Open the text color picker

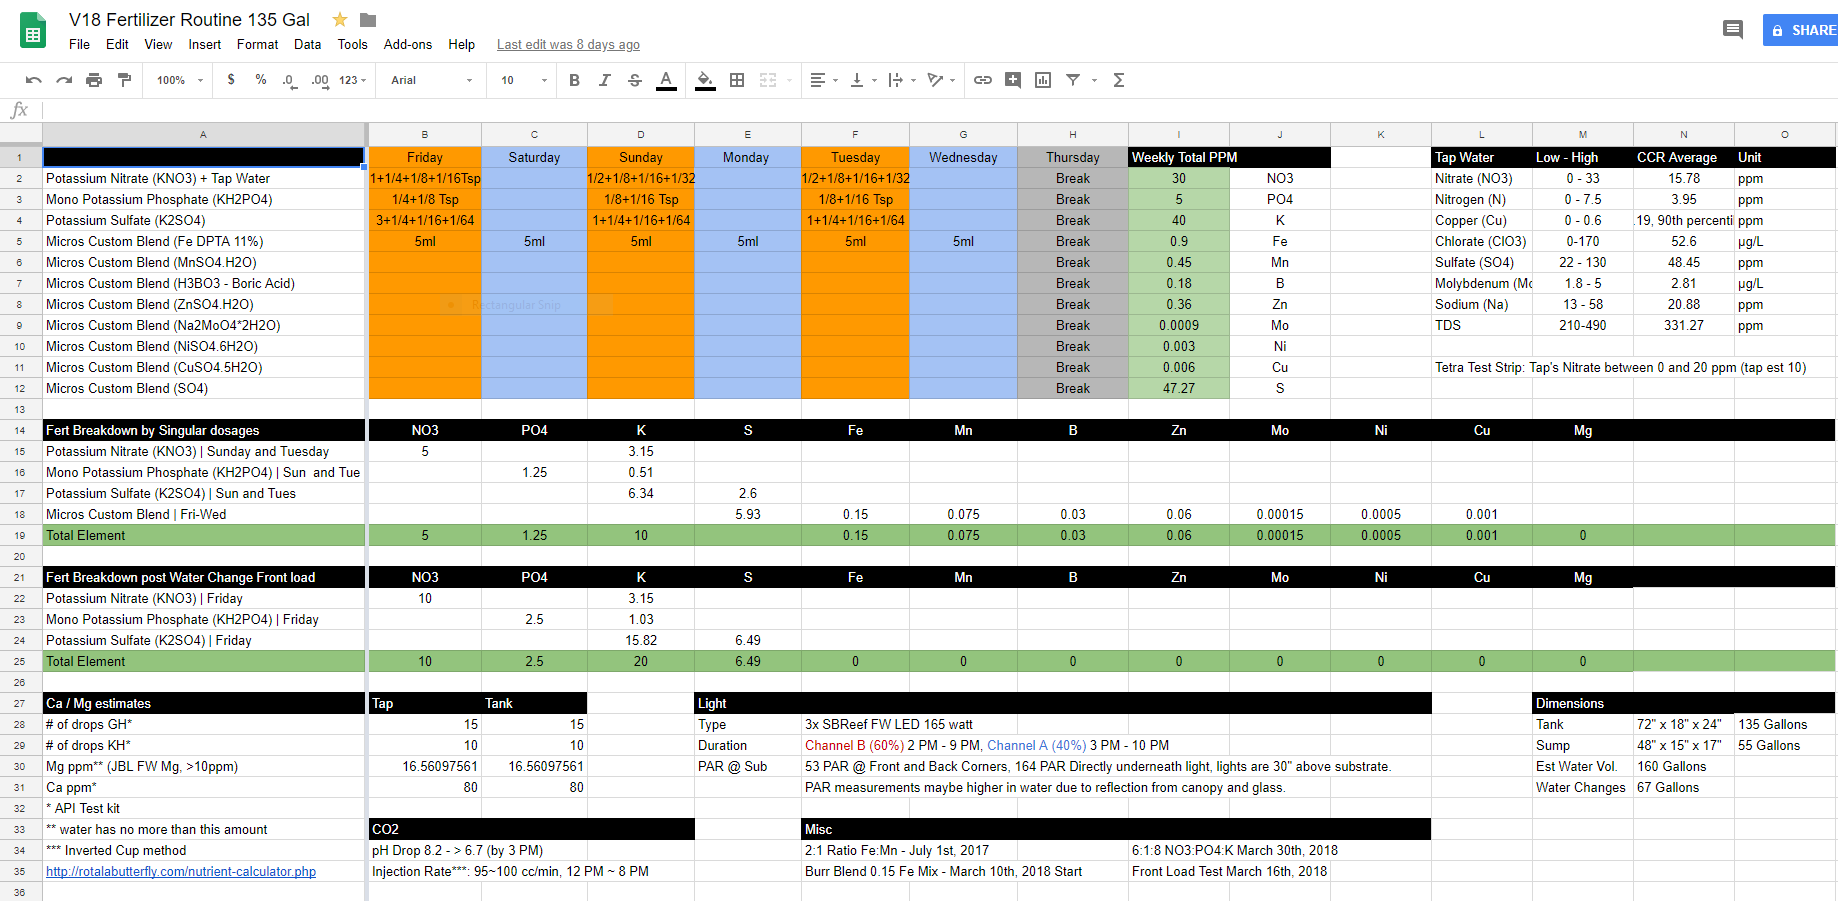tap(666, 80)
